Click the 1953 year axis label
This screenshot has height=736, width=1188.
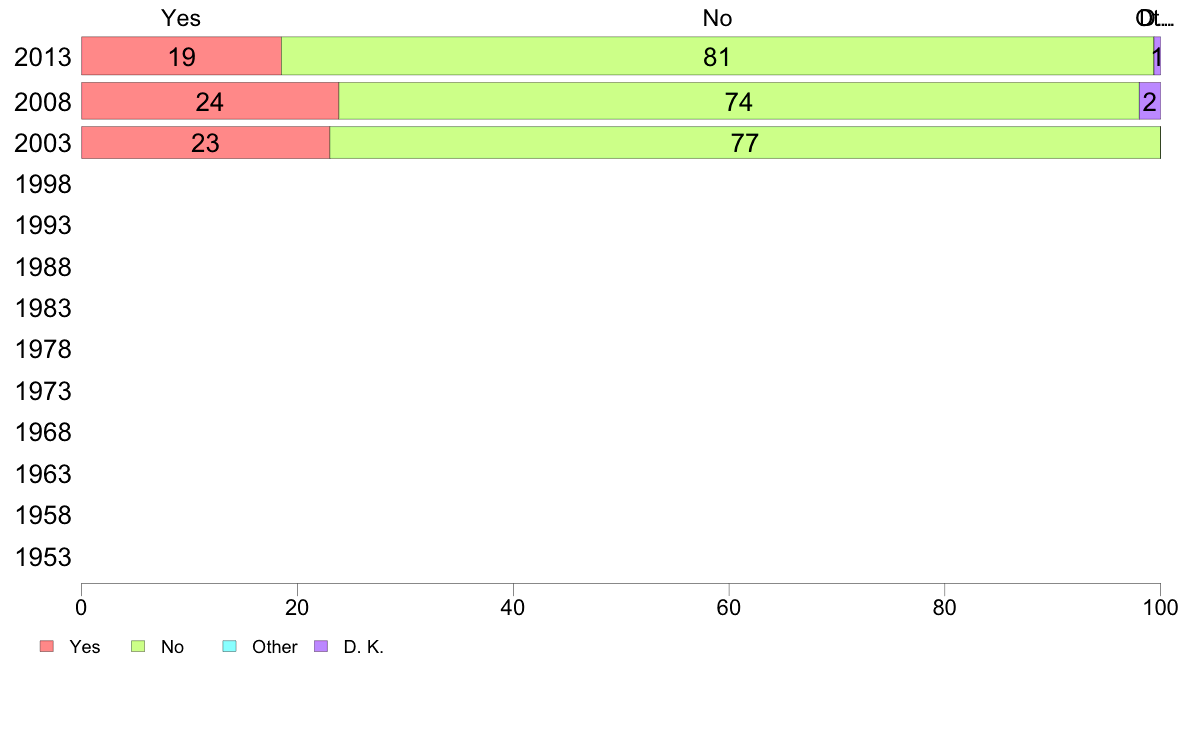coord(43,557)
